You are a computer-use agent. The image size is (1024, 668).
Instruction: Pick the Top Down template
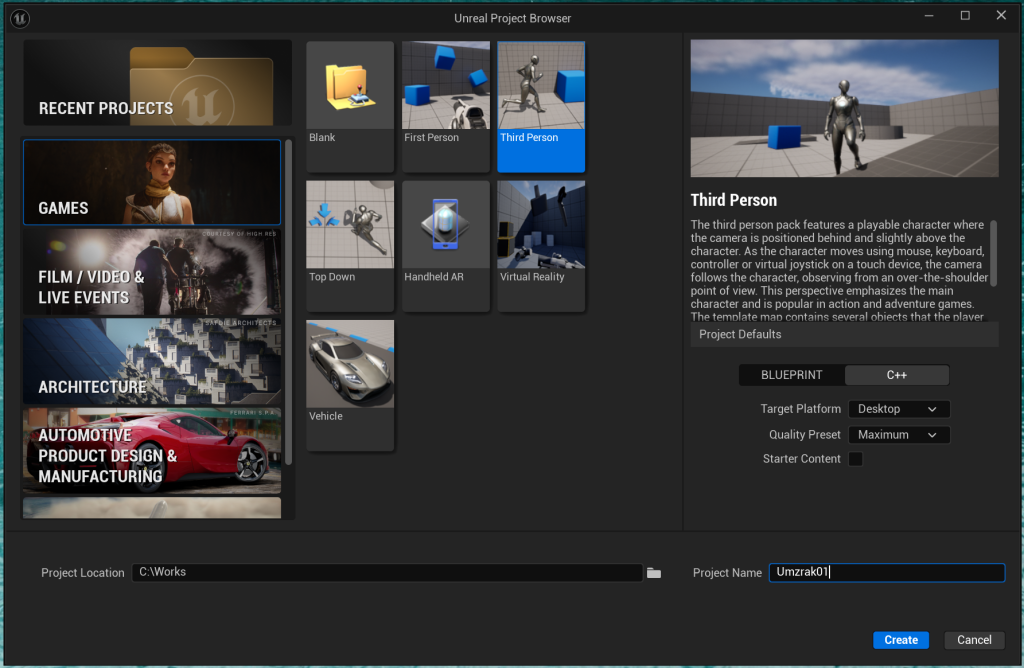pyautogui.click(x=350, y=246)
